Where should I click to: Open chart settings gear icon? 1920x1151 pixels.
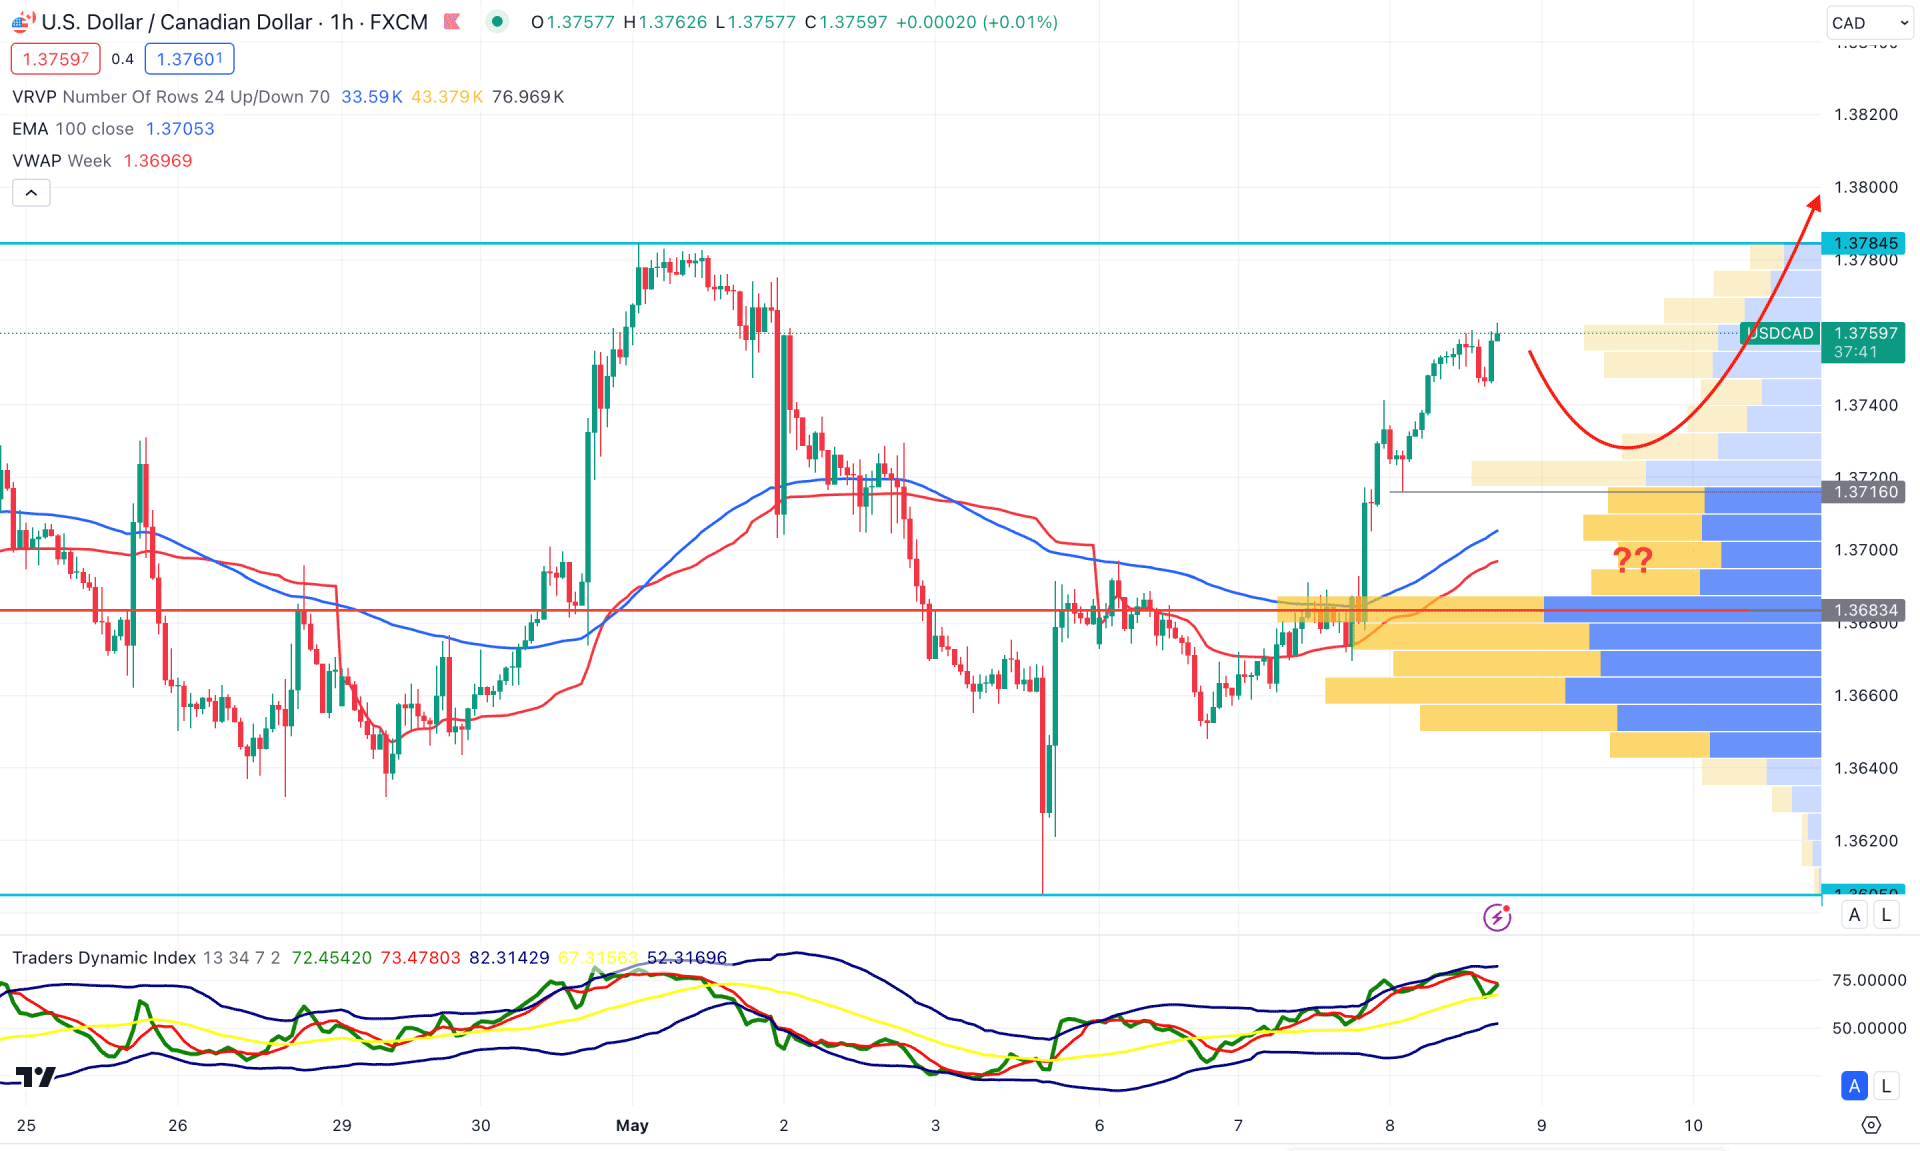1871,1125
